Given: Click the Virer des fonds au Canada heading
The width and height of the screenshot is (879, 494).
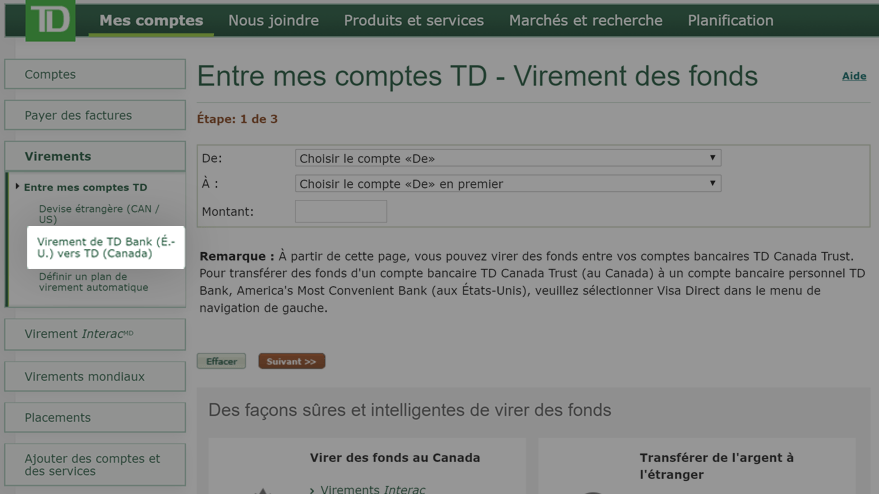Looking at the screenshot, I should [395, 458].
